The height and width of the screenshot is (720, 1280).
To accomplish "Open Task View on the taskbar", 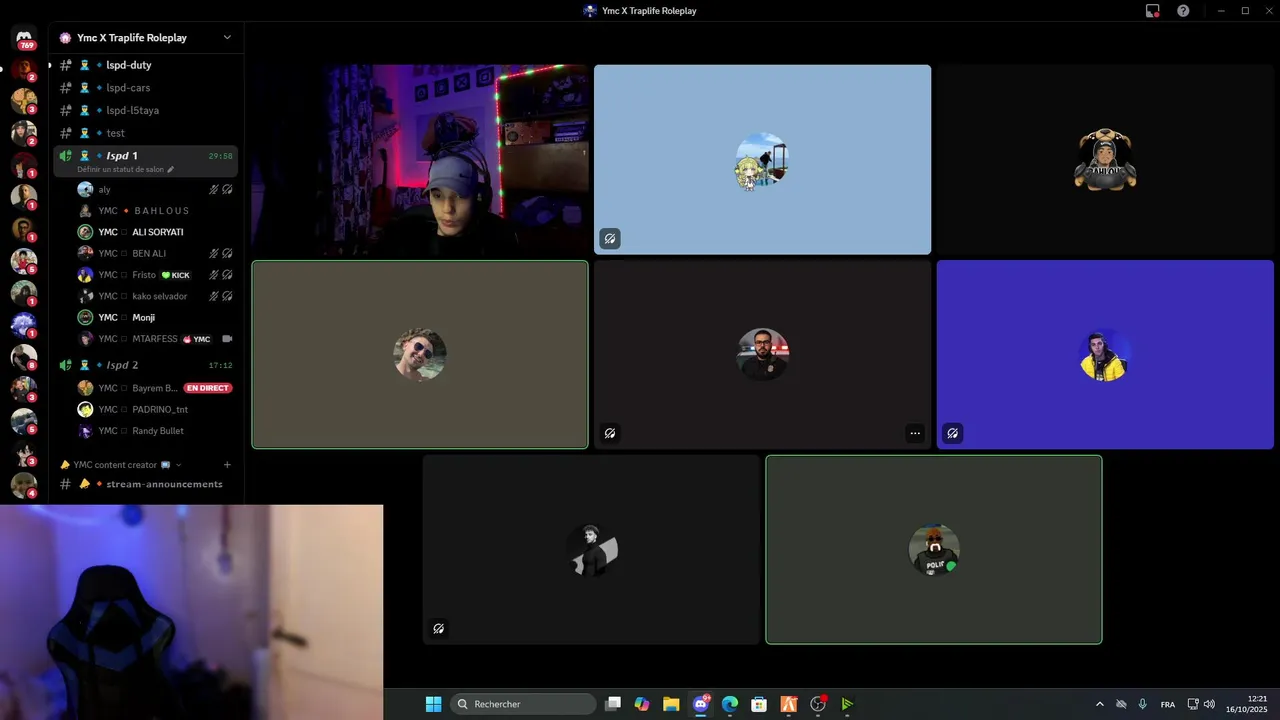I will (x=613, y=704).
